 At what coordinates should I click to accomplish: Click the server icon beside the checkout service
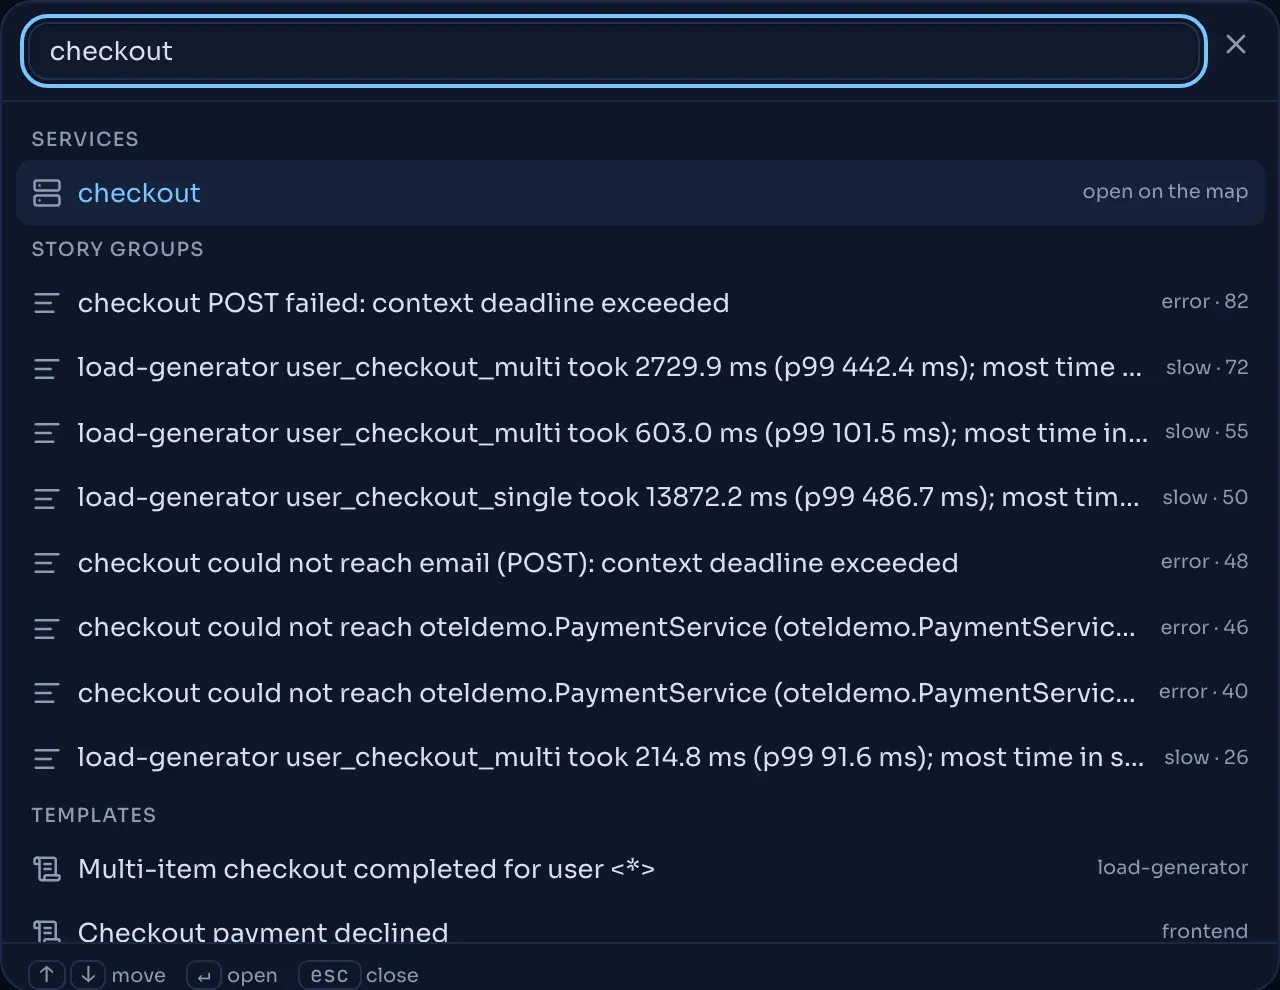coord(47,193)
